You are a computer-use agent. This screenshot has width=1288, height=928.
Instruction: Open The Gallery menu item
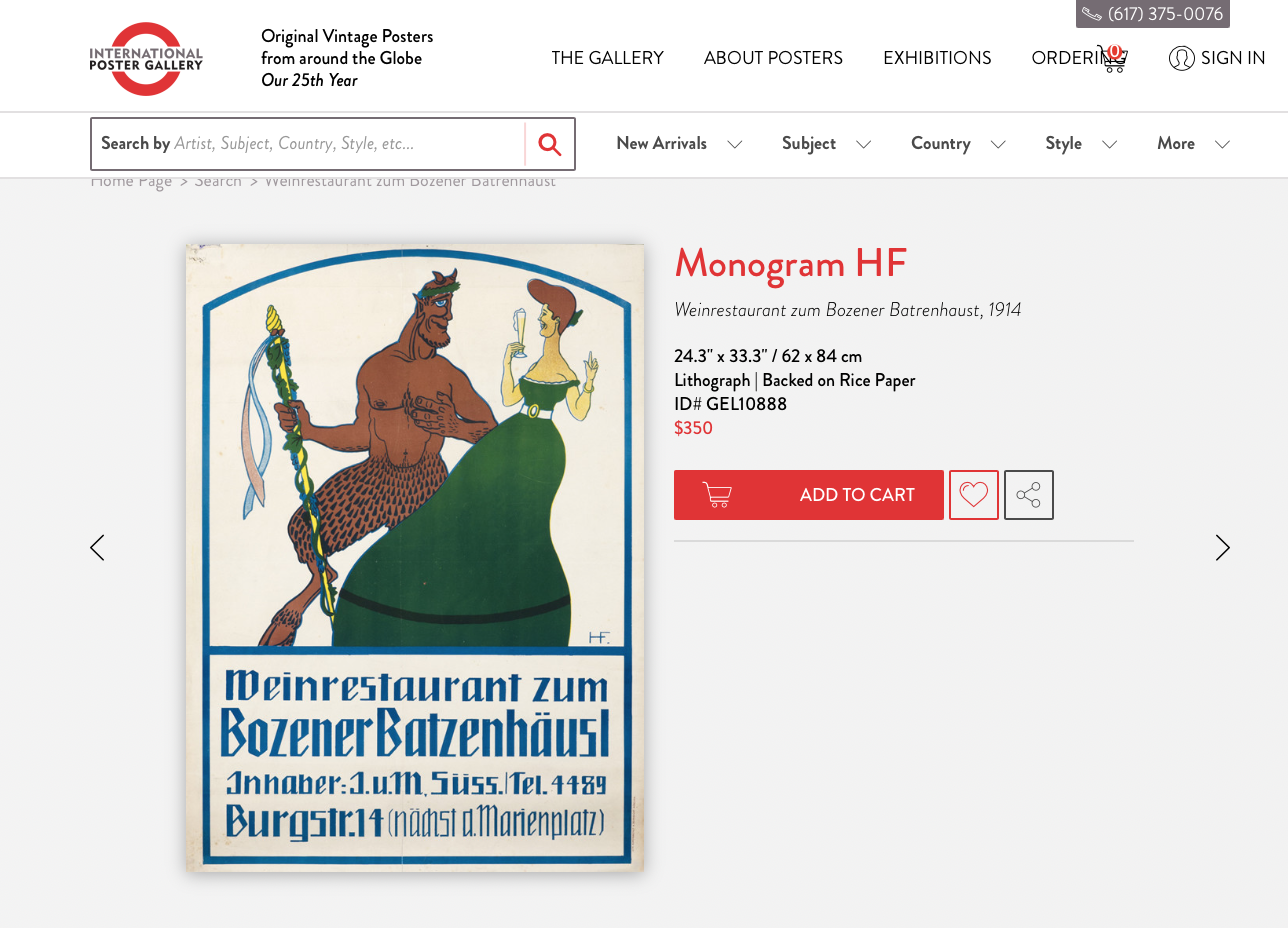(x=608, y=58)
